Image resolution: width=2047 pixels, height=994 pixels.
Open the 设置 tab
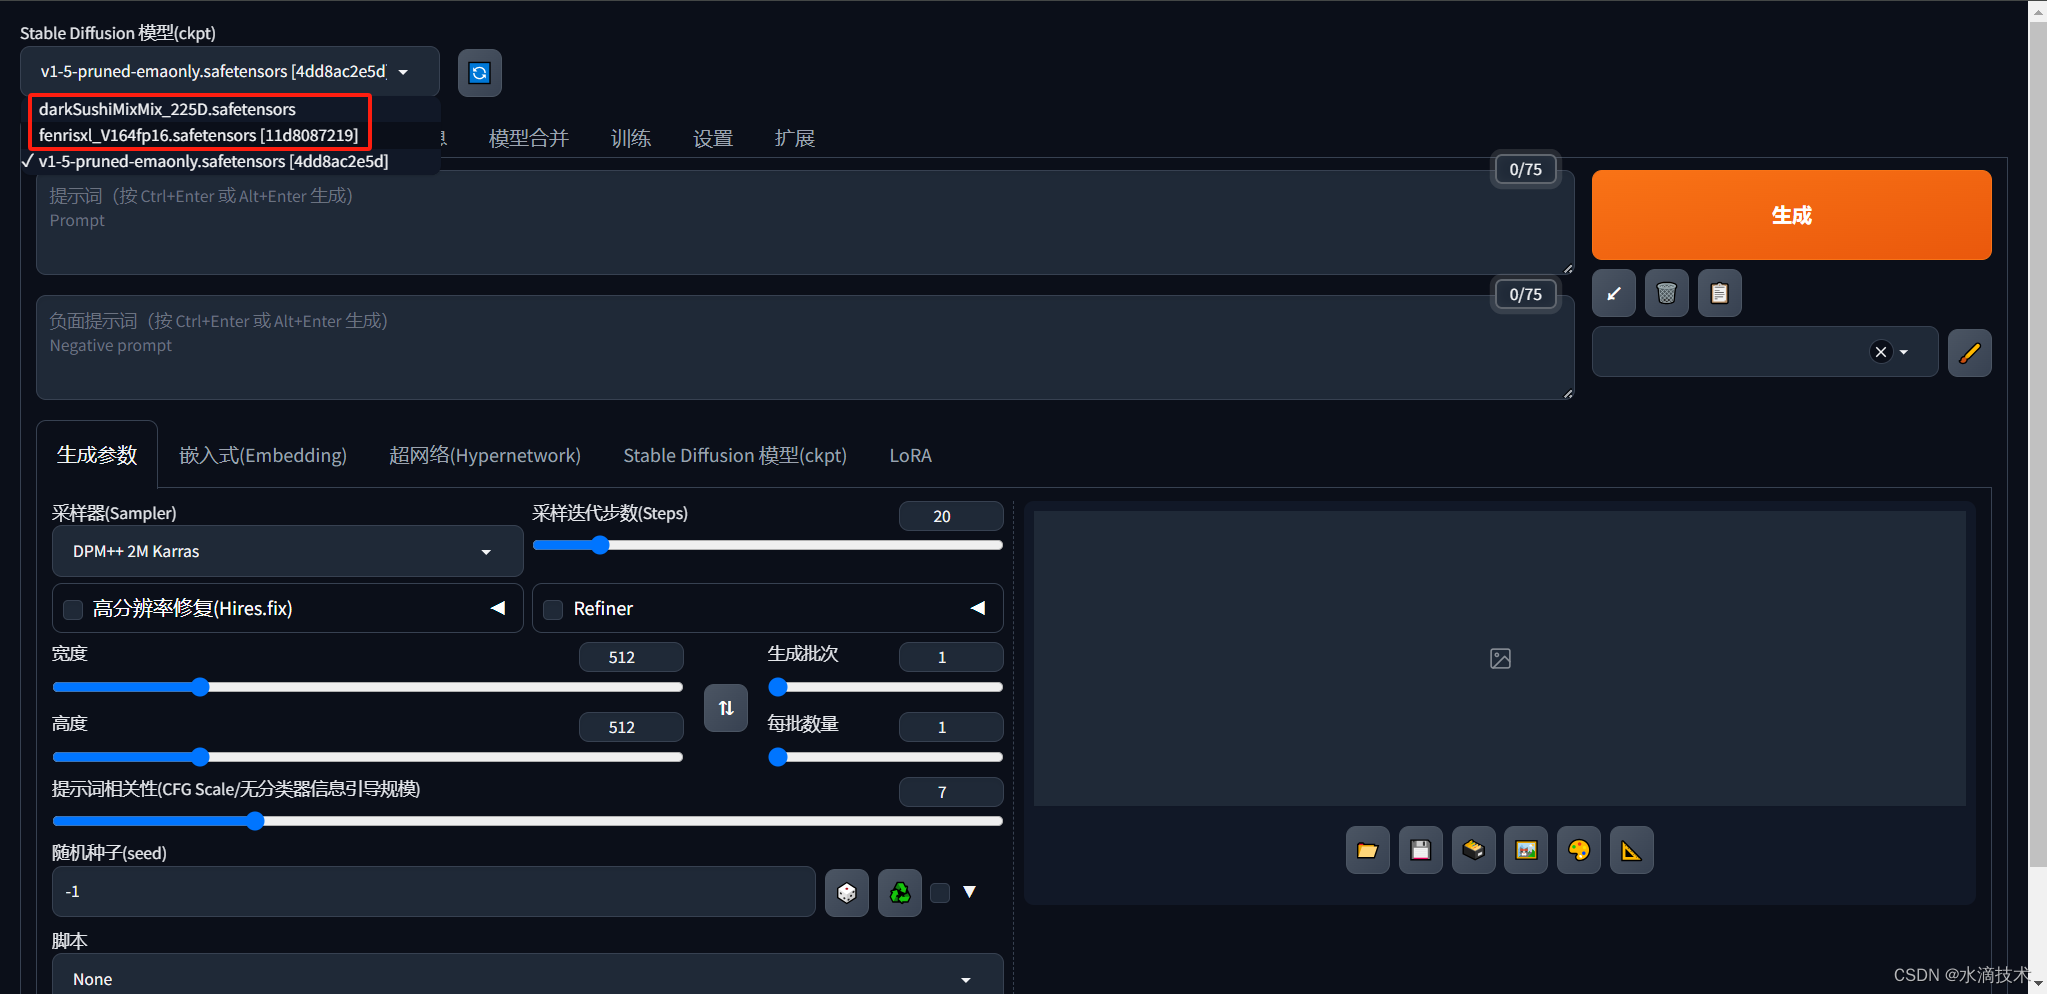point(713,138)
